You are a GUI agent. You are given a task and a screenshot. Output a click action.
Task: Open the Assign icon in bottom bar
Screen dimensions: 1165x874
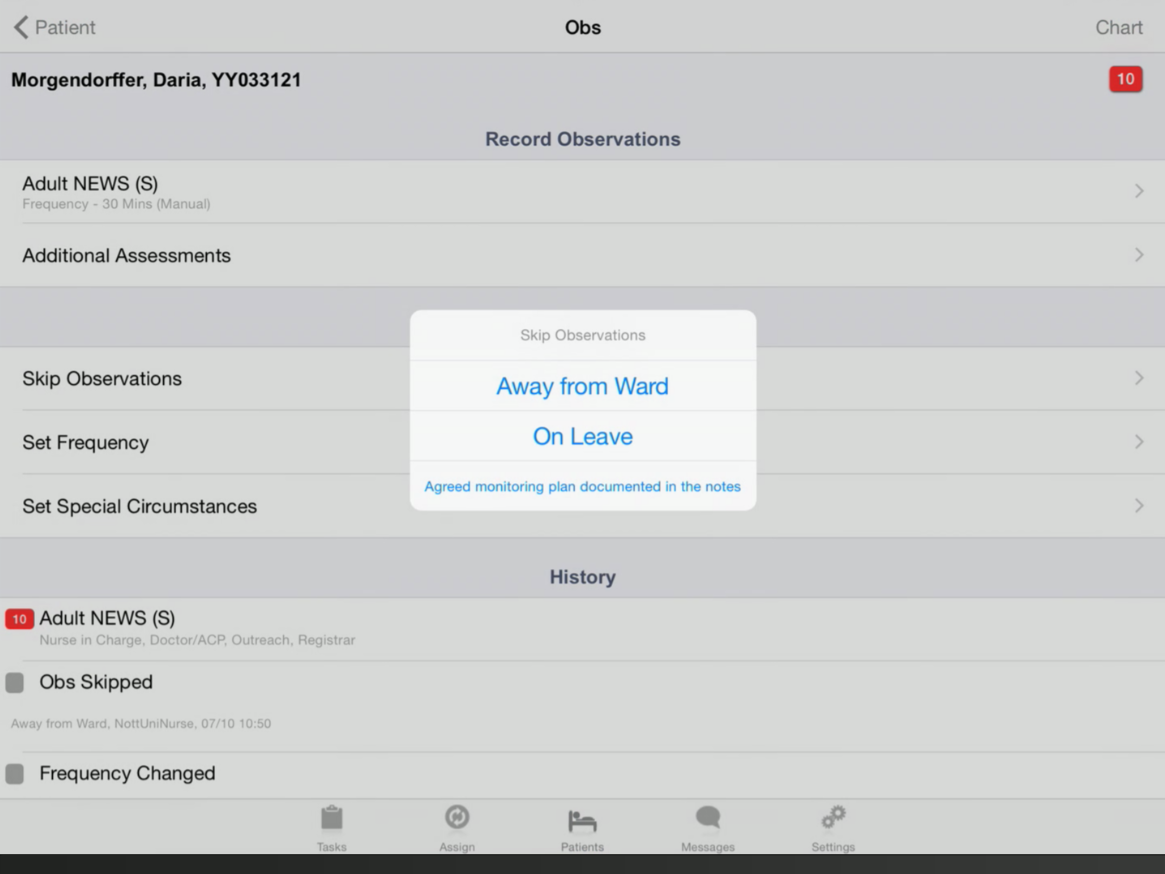pyautogui.click(x=457, y=819)
